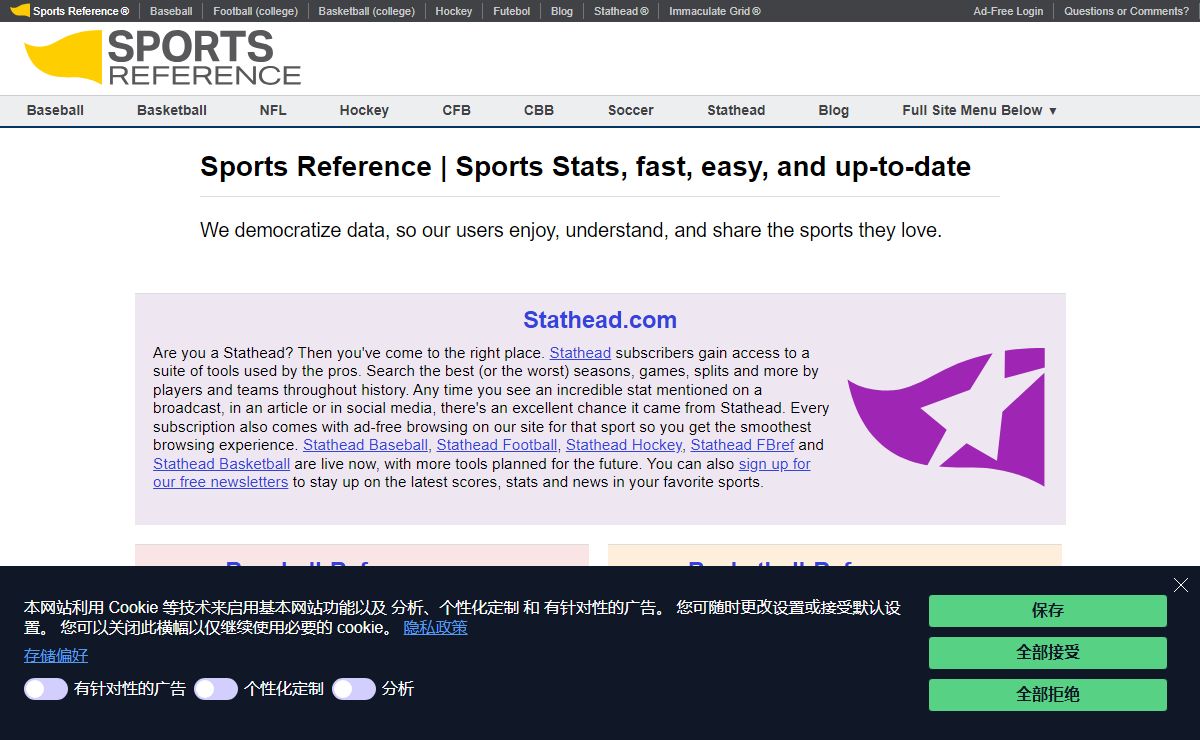Click the 保存 button

coord(1048,611)
